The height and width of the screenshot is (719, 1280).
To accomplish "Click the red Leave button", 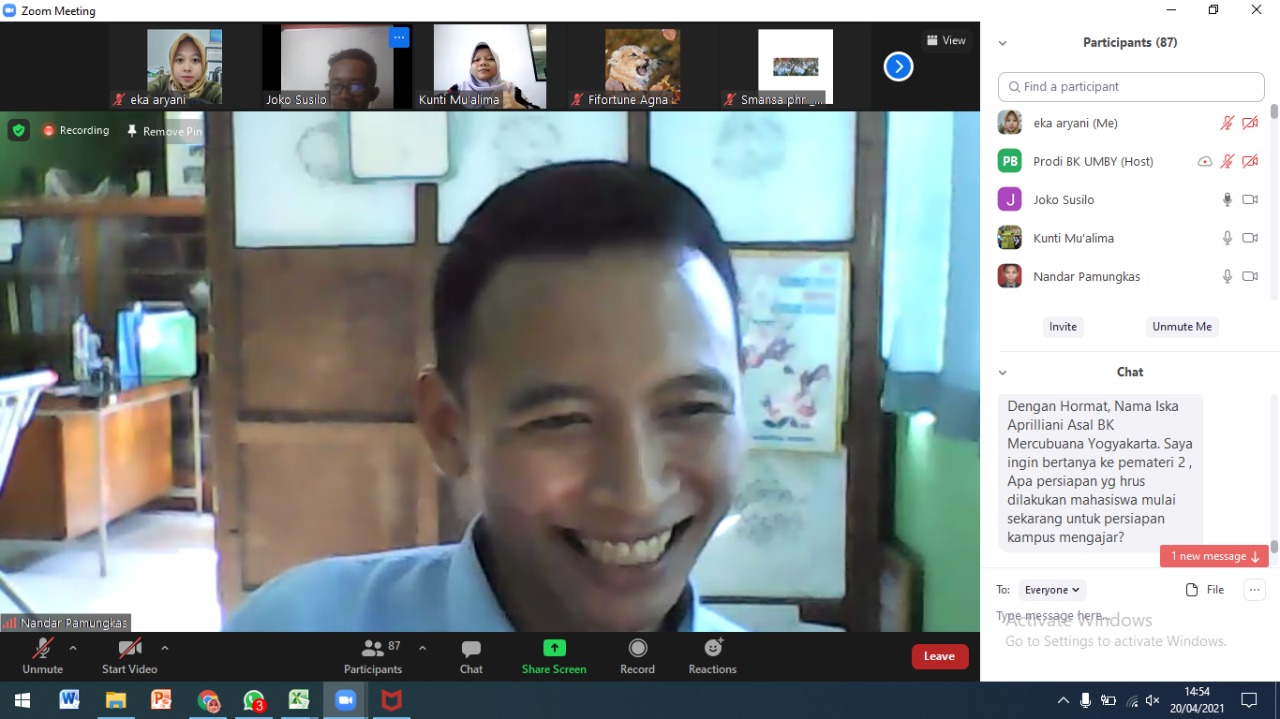I will tap(940, 656).
